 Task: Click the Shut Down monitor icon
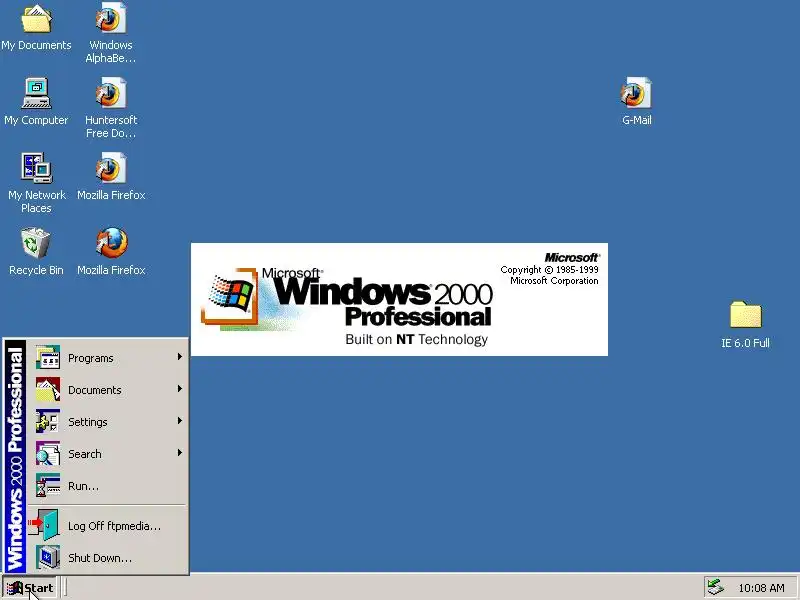[48, 558]
